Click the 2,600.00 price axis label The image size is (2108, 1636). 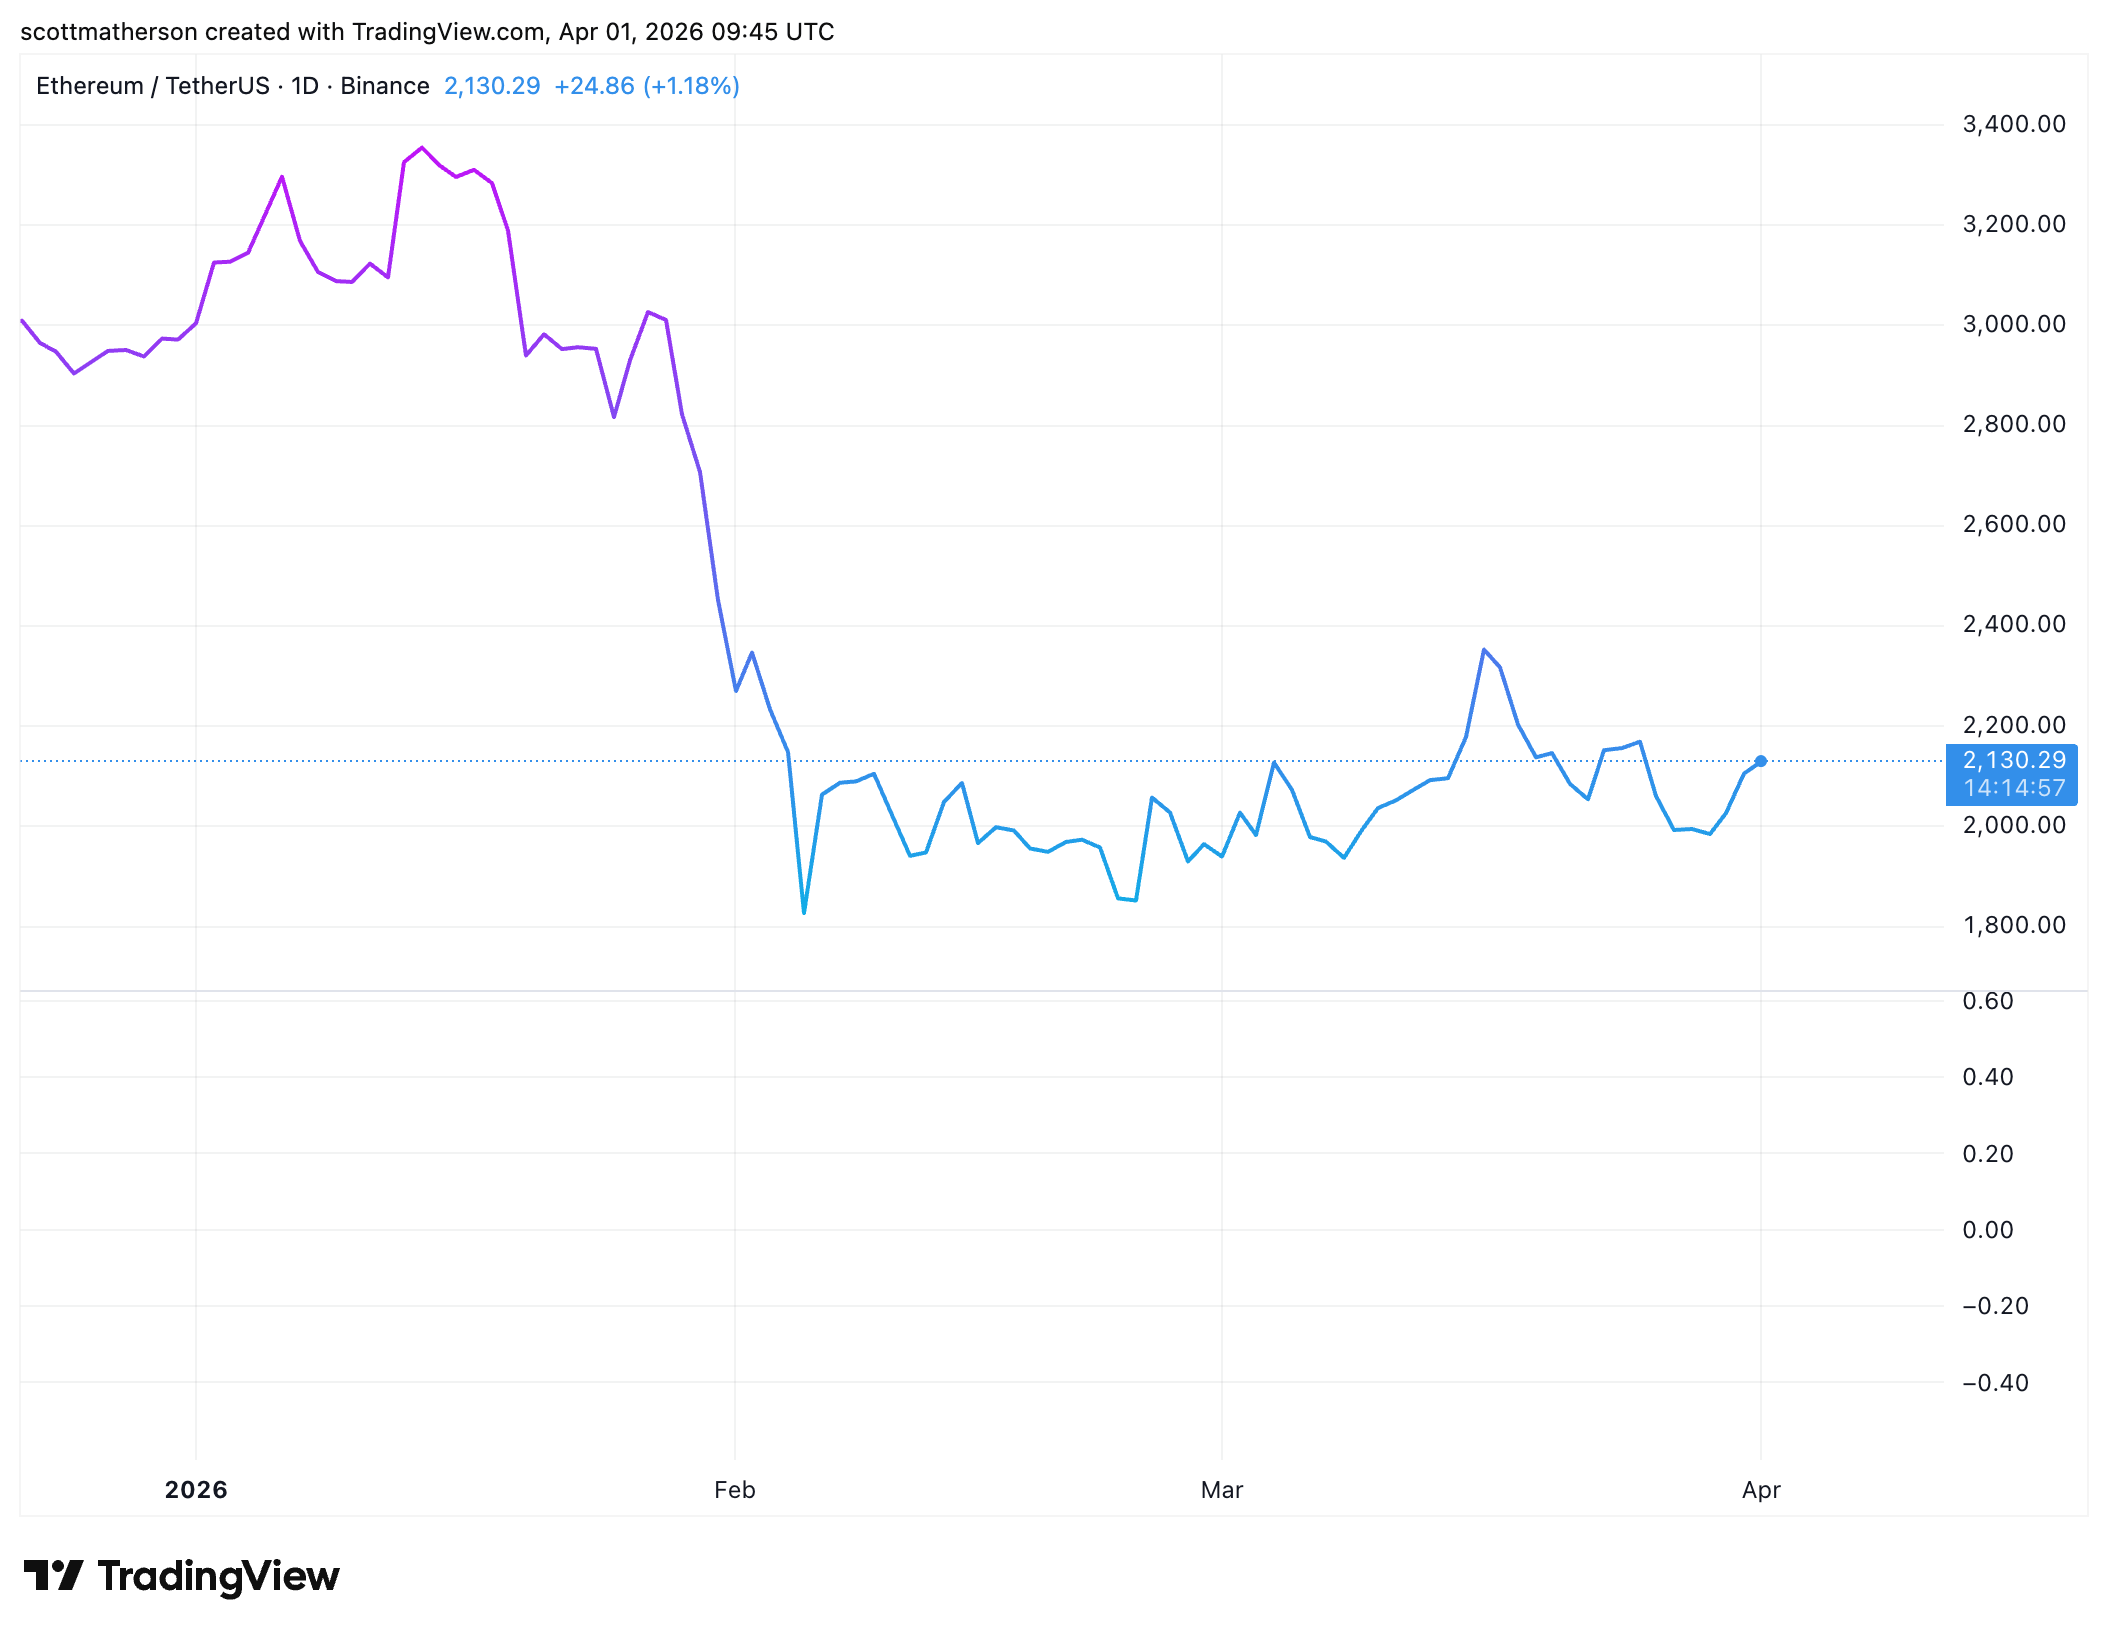pos(2013,524)
